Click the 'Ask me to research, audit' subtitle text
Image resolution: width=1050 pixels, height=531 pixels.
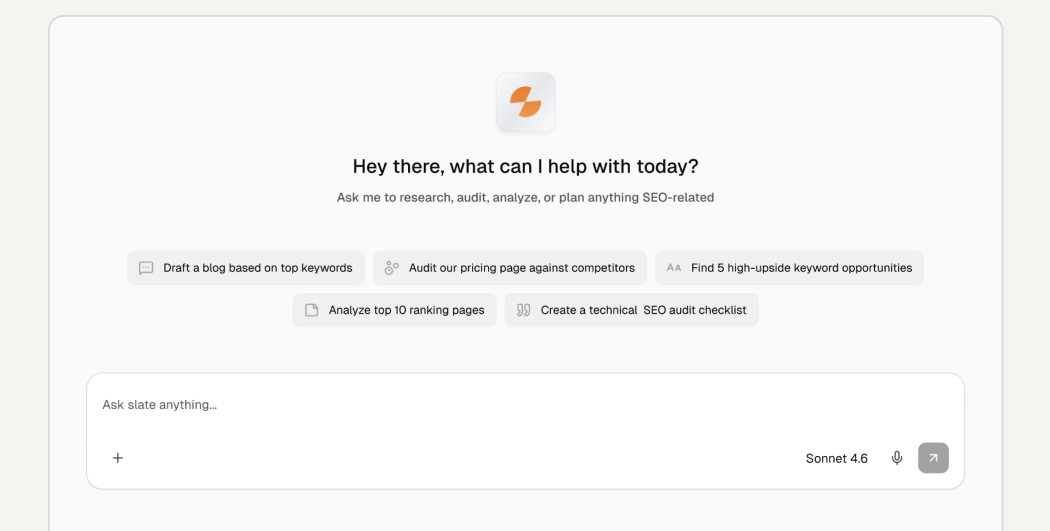click(x=526, y=198)
